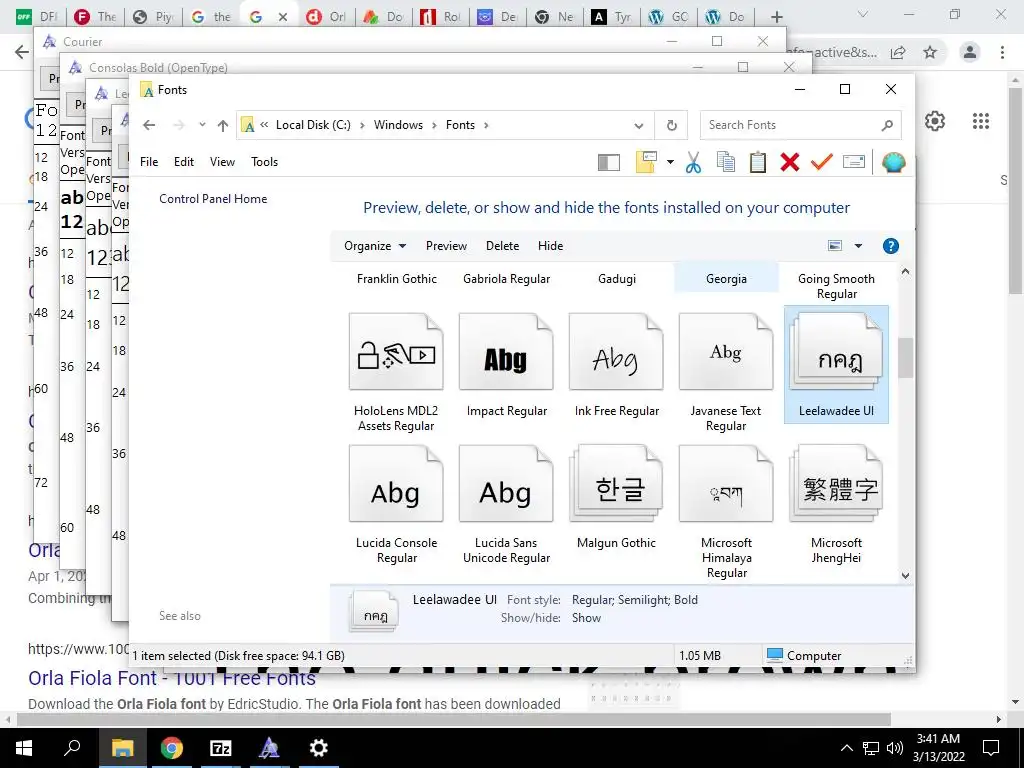The width and height of the screenshot is (1024, 768).
Task: Select the Microsoft JhengHei font family
Action: point(836,504)
